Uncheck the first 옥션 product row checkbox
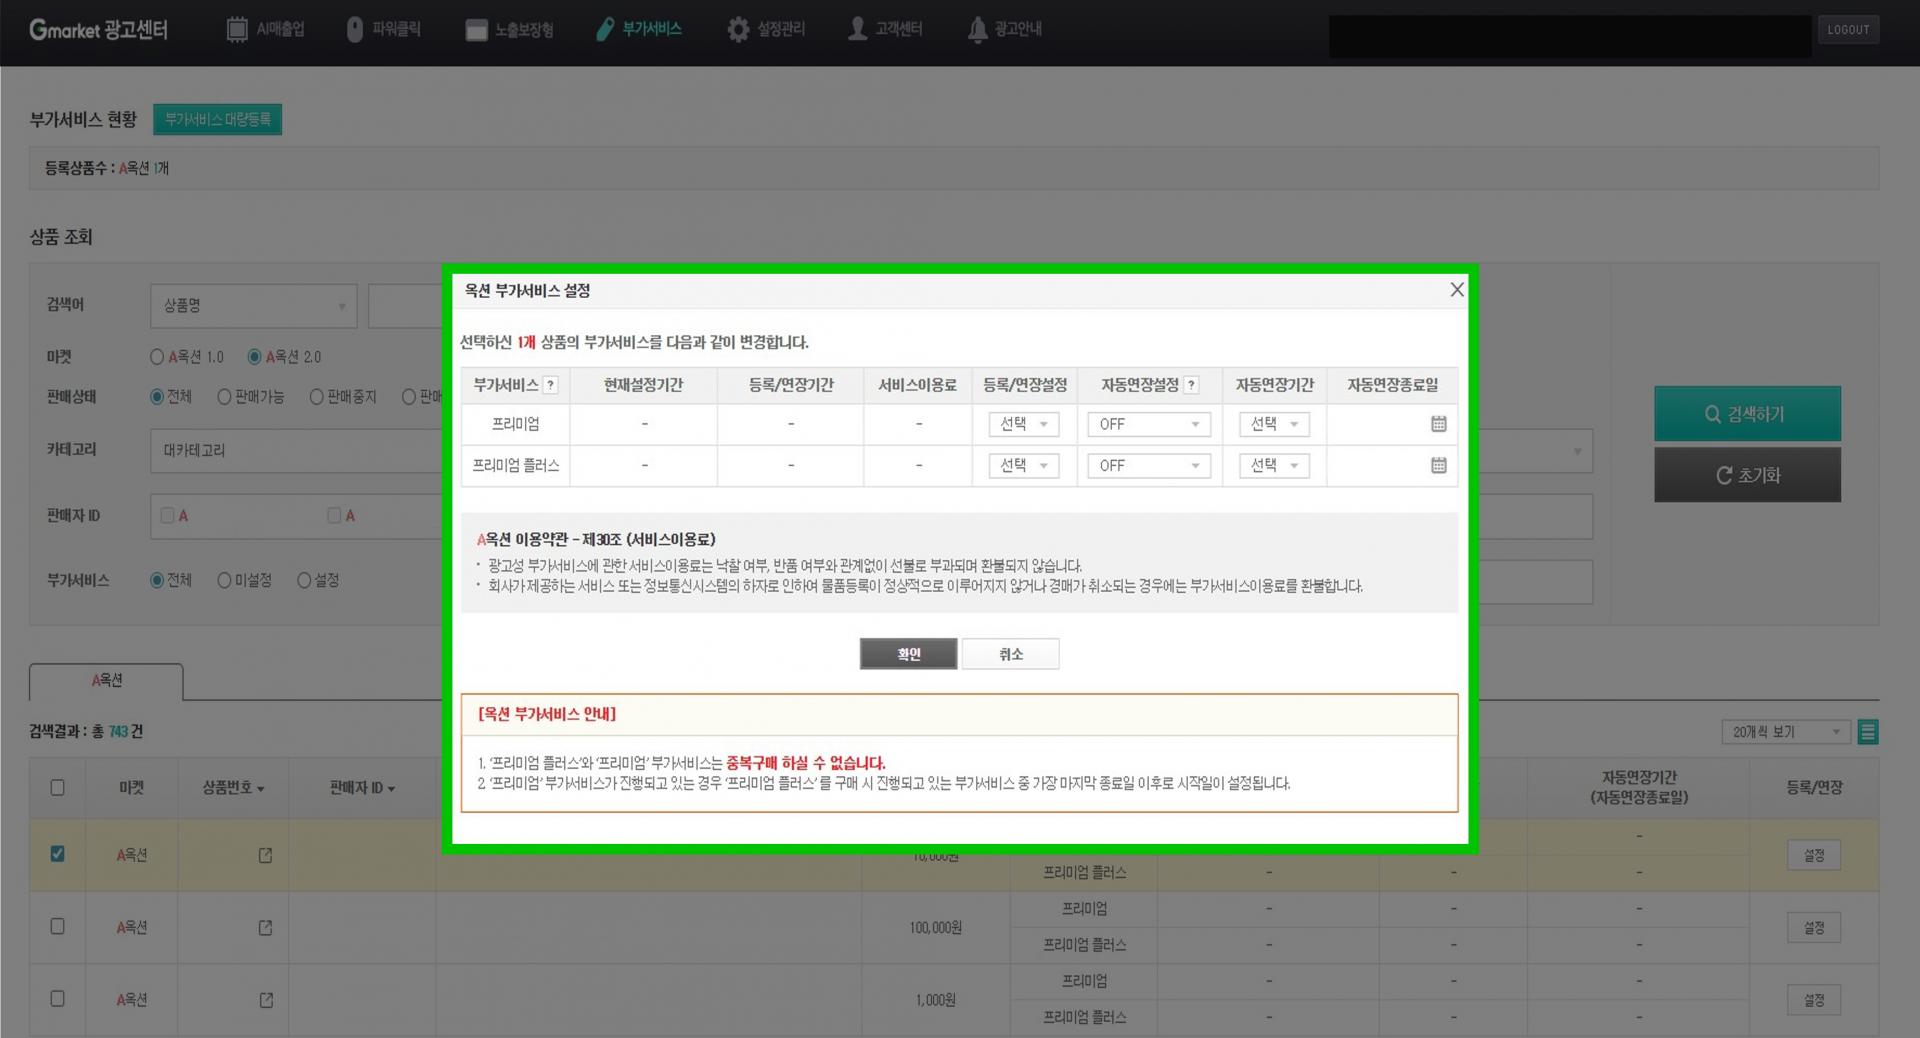 pyautogui.click(x=57, y=854)
